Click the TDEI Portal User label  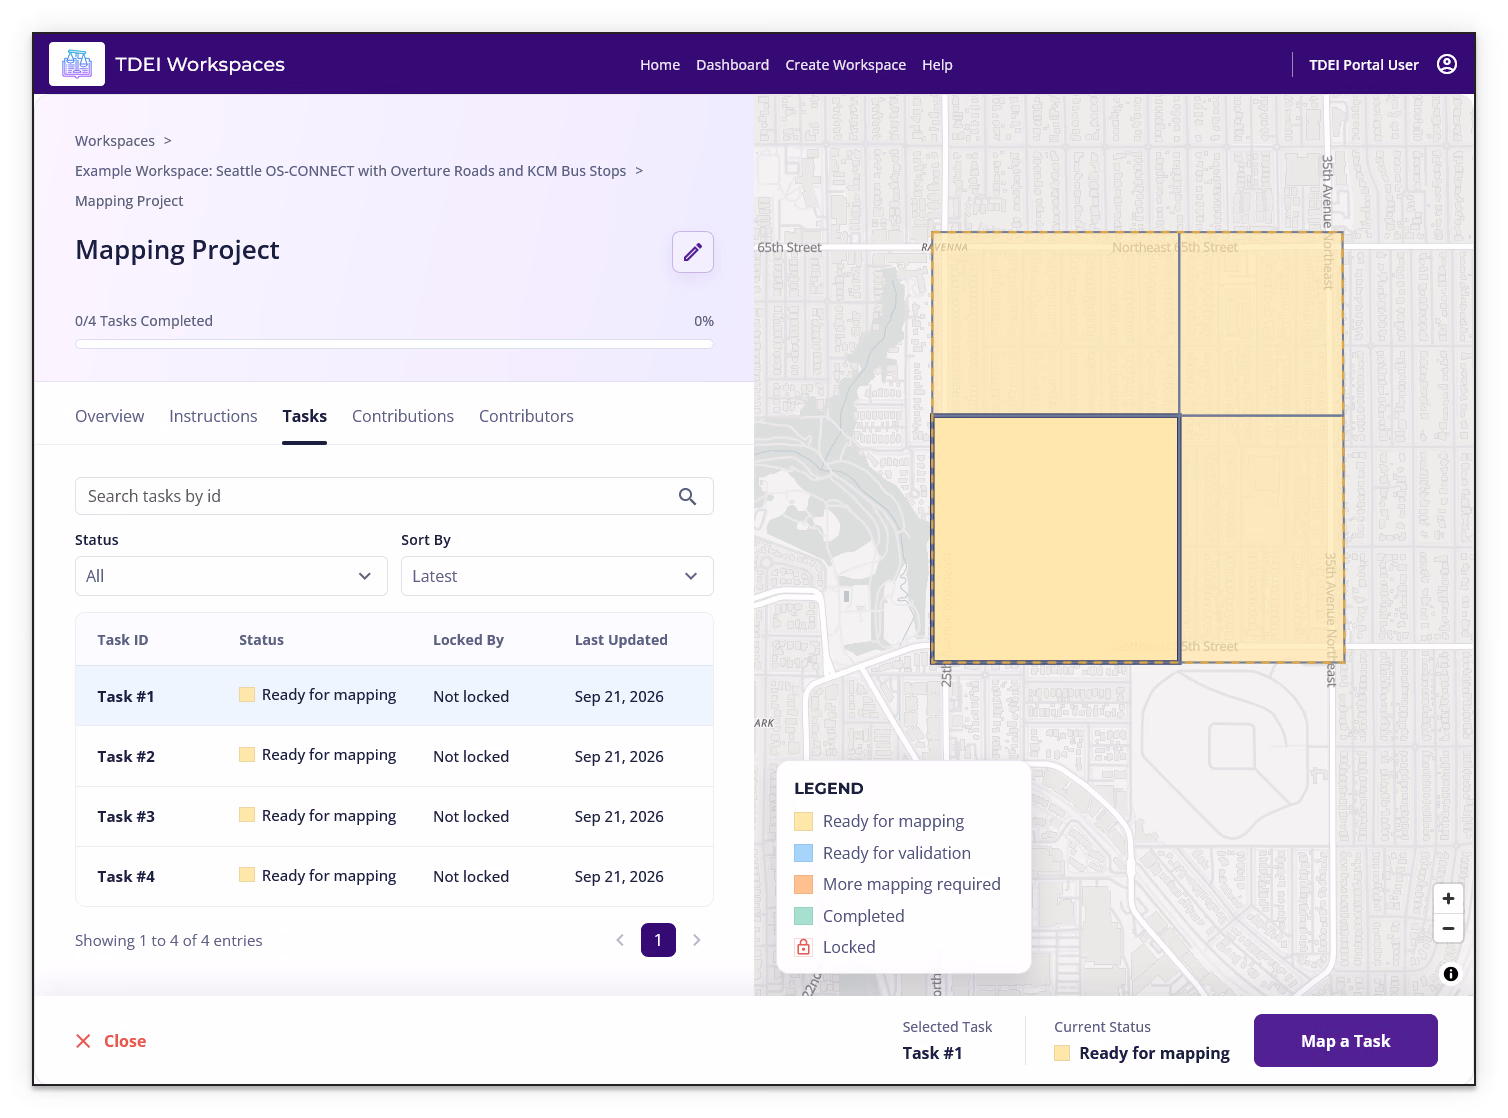click(x=1364, y=65)
